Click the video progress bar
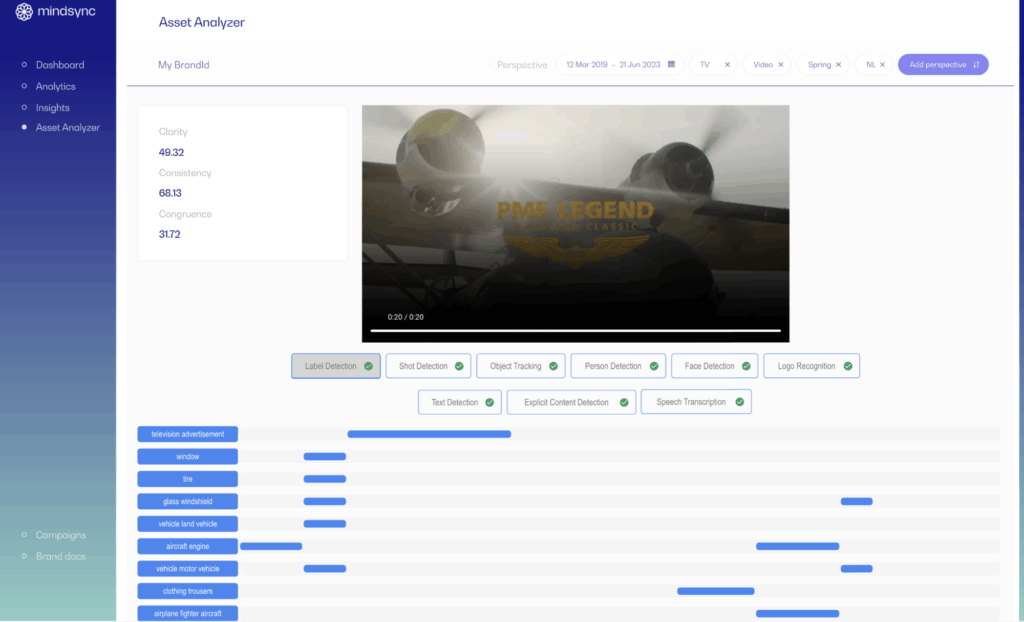Image resolution: width=1024 pixels, height=622 pixels. pyautogui.click(x=575, y=330)
